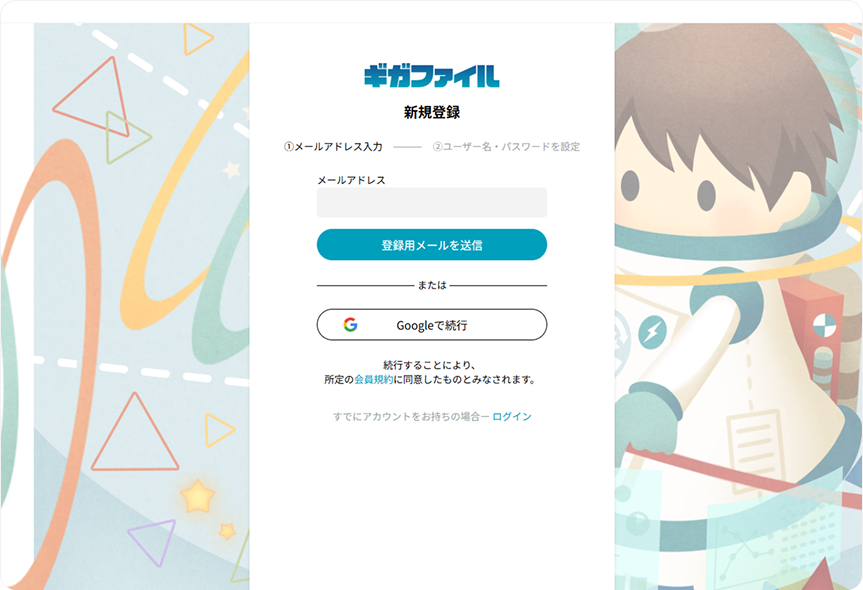Click the ギガファイル logo
The width and height of the screenshot is (863, 590).
tap(432, 76)
